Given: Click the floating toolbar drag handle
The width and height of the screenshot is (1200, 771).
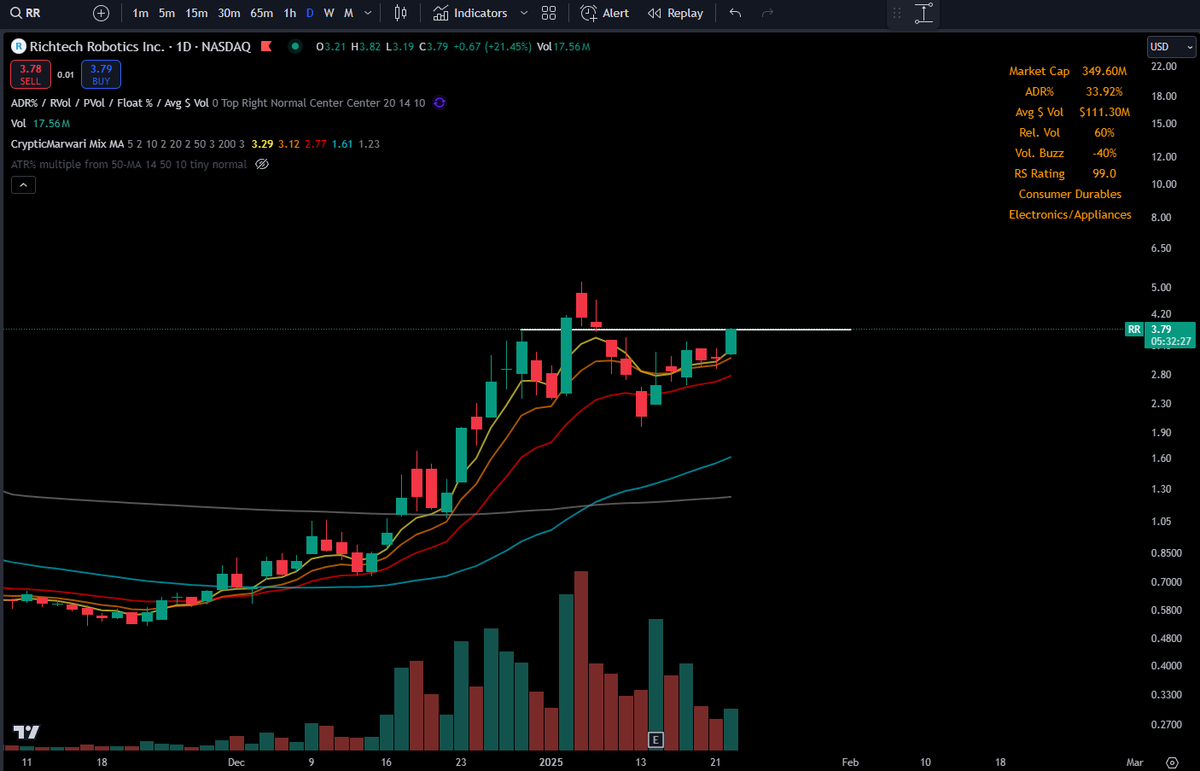Looking at the screenshot, I should pos(897,13).
